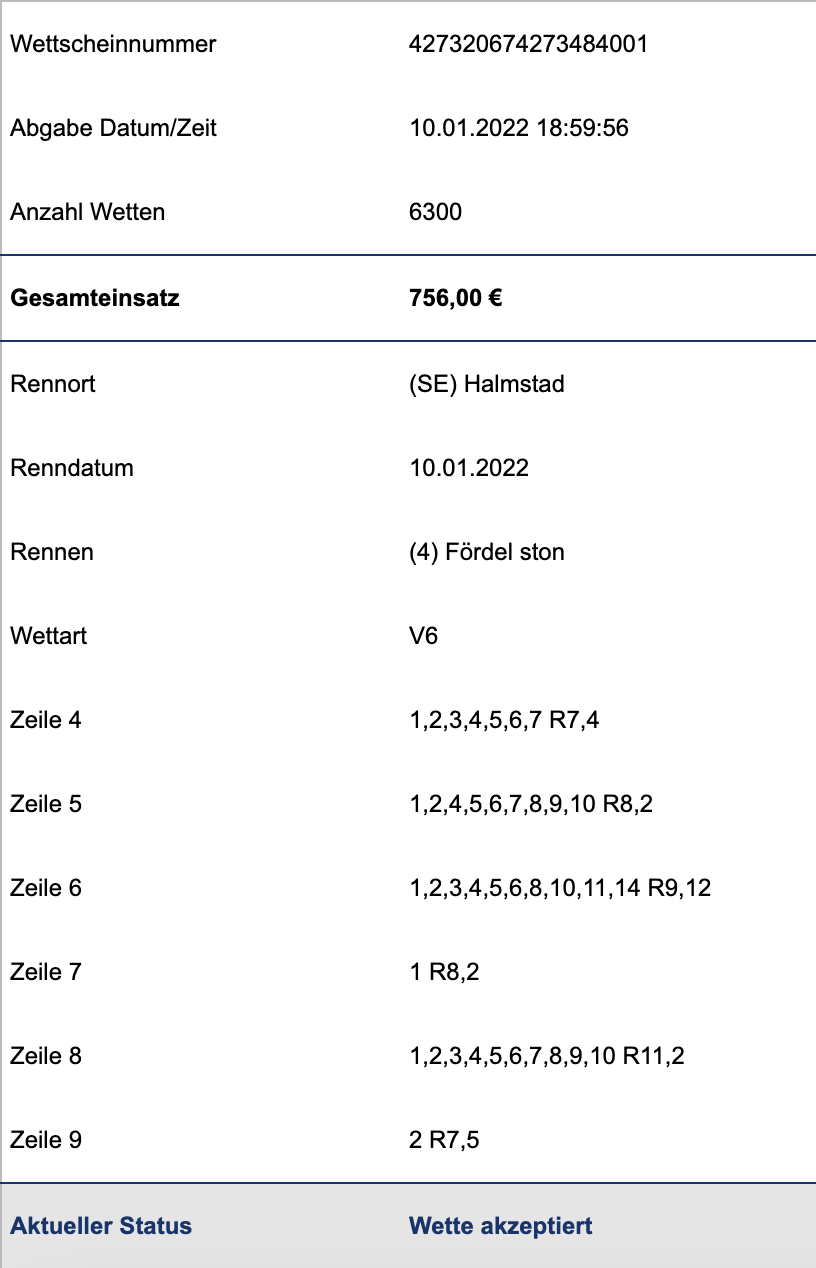Click the Wettscheinnummer label
This screenshot has height=1268, width=816.
click(113, 44)
